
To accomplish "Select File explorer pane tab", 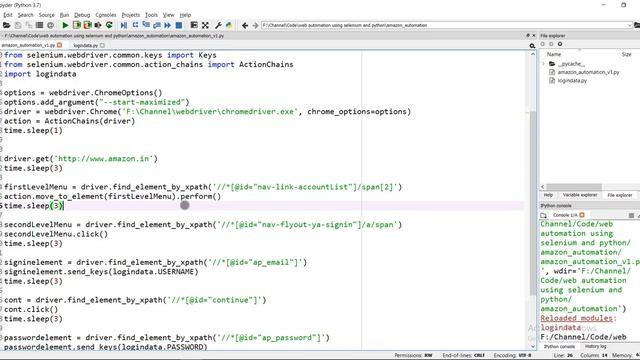I will click(620, 195).
